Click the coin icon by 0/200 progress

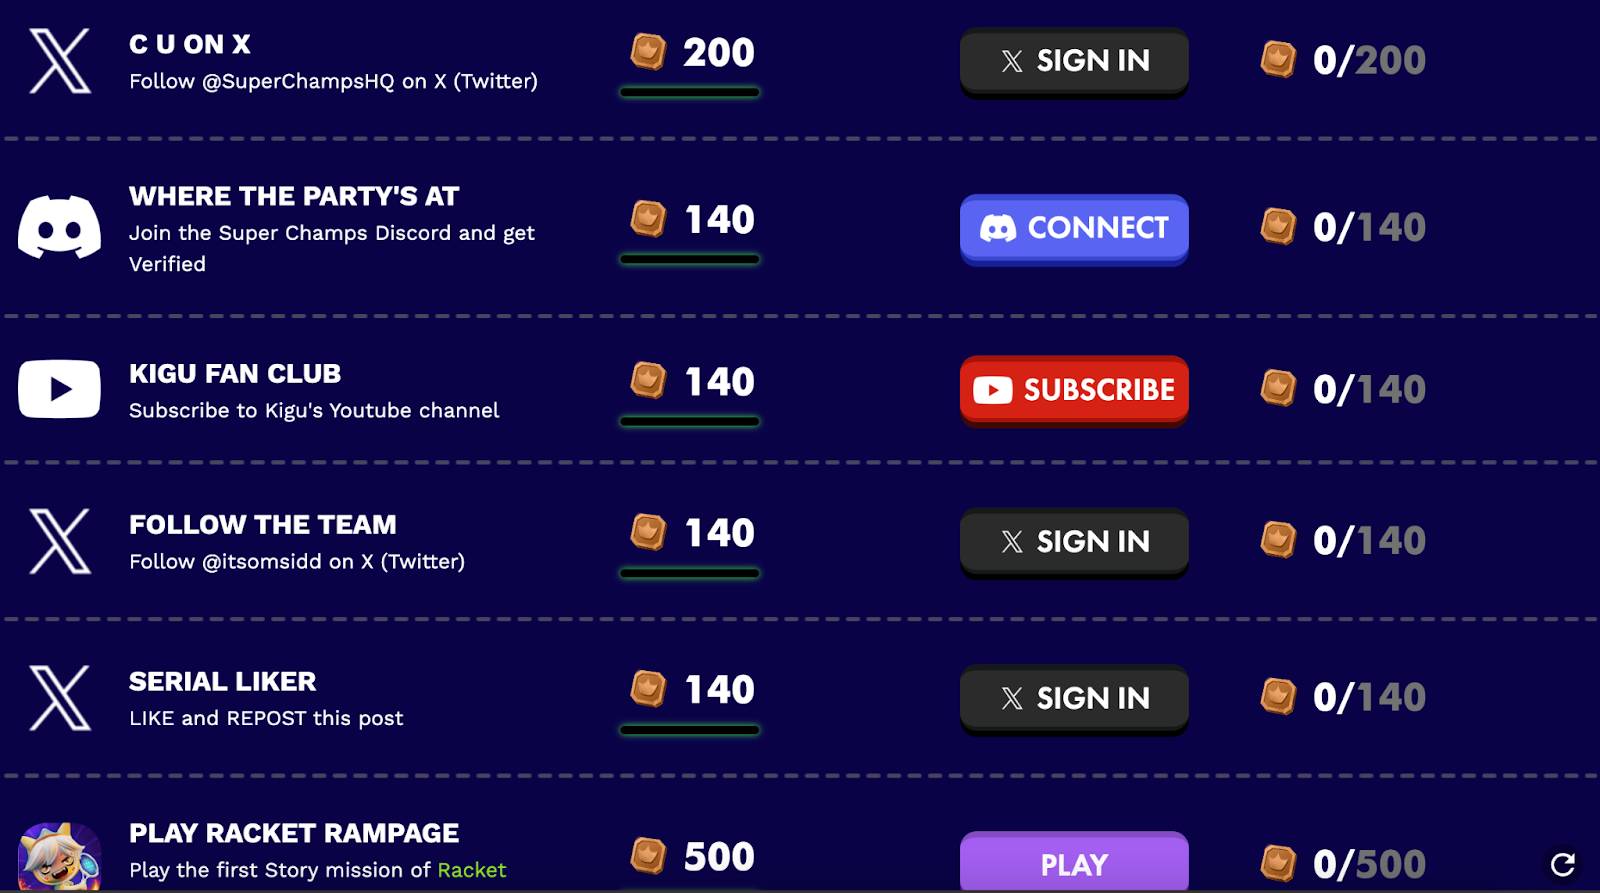[1278, 59]
